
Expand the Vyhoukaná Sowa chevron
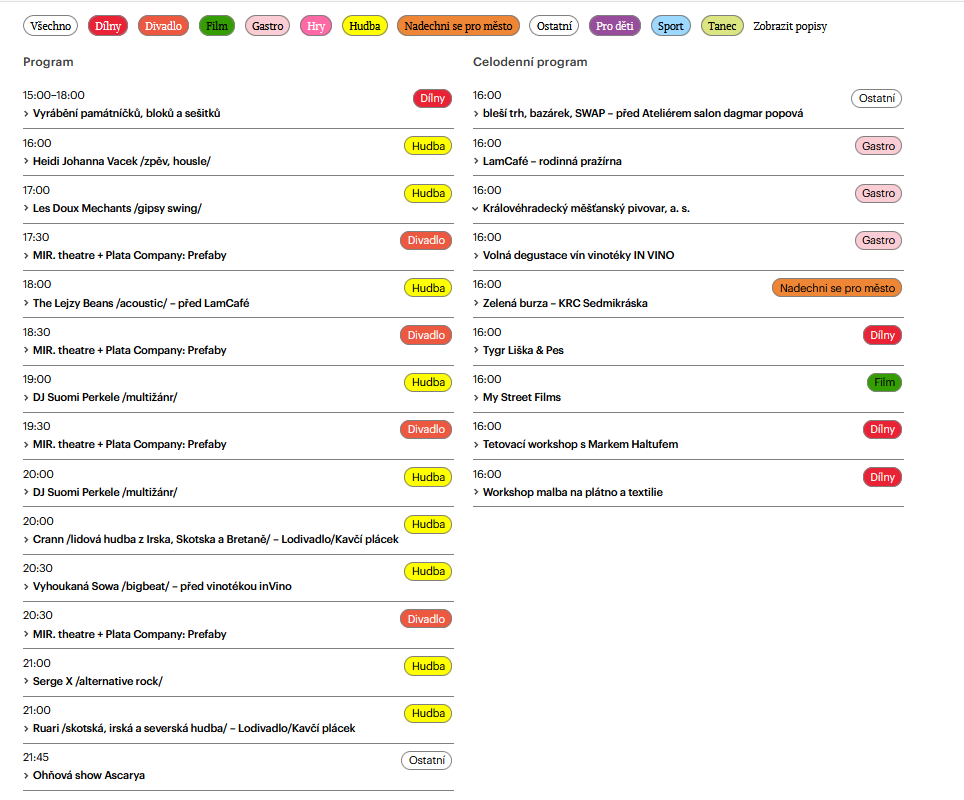click(26, 587)
